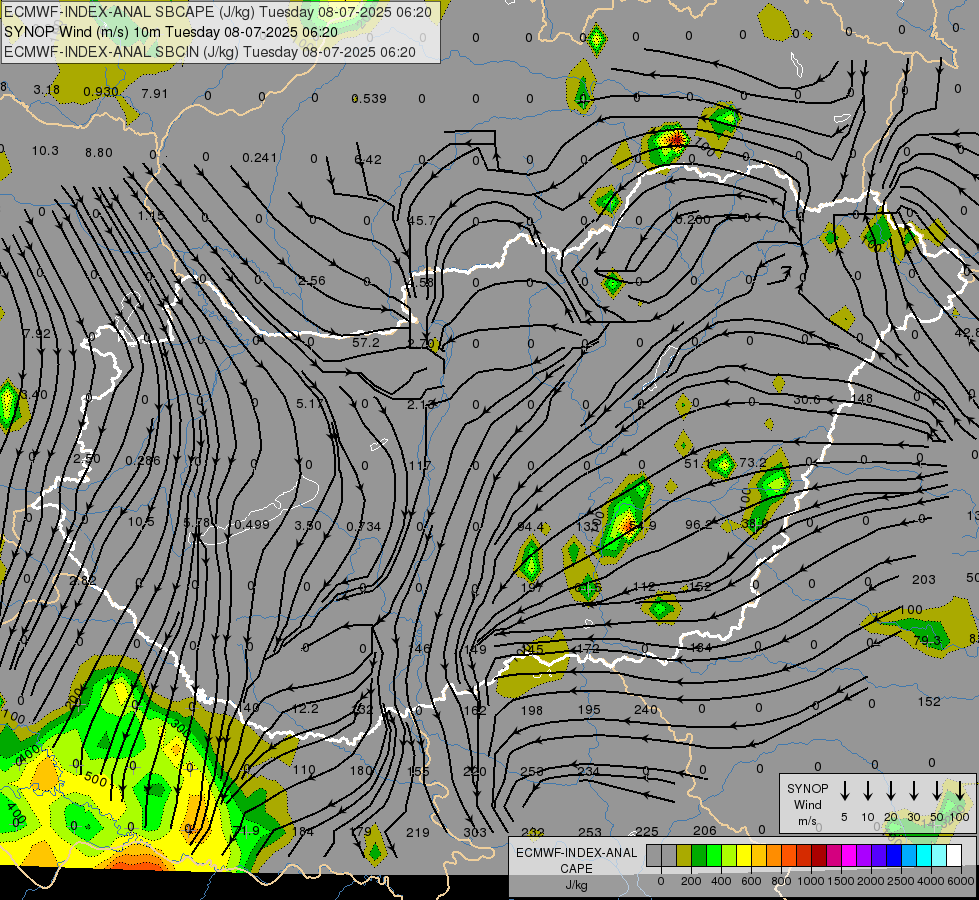
Task: Click the 96.2 value on map
Action: pyautogui.click(x=699, y=524)
